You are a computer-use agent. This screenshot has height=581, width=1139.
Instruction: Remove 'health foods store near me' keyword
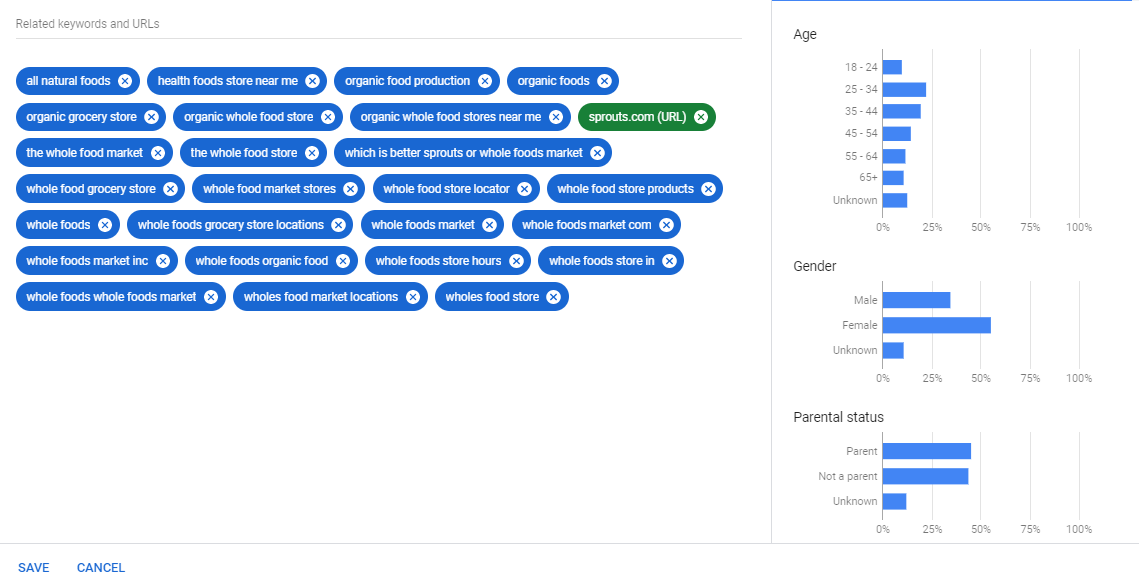pos(311,81)
